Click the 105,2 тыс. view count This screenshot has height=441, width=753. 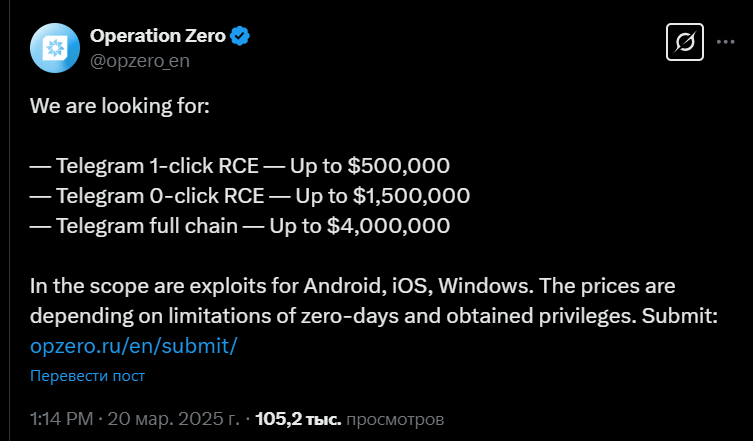pyautogui.click(x=299, y=417)
